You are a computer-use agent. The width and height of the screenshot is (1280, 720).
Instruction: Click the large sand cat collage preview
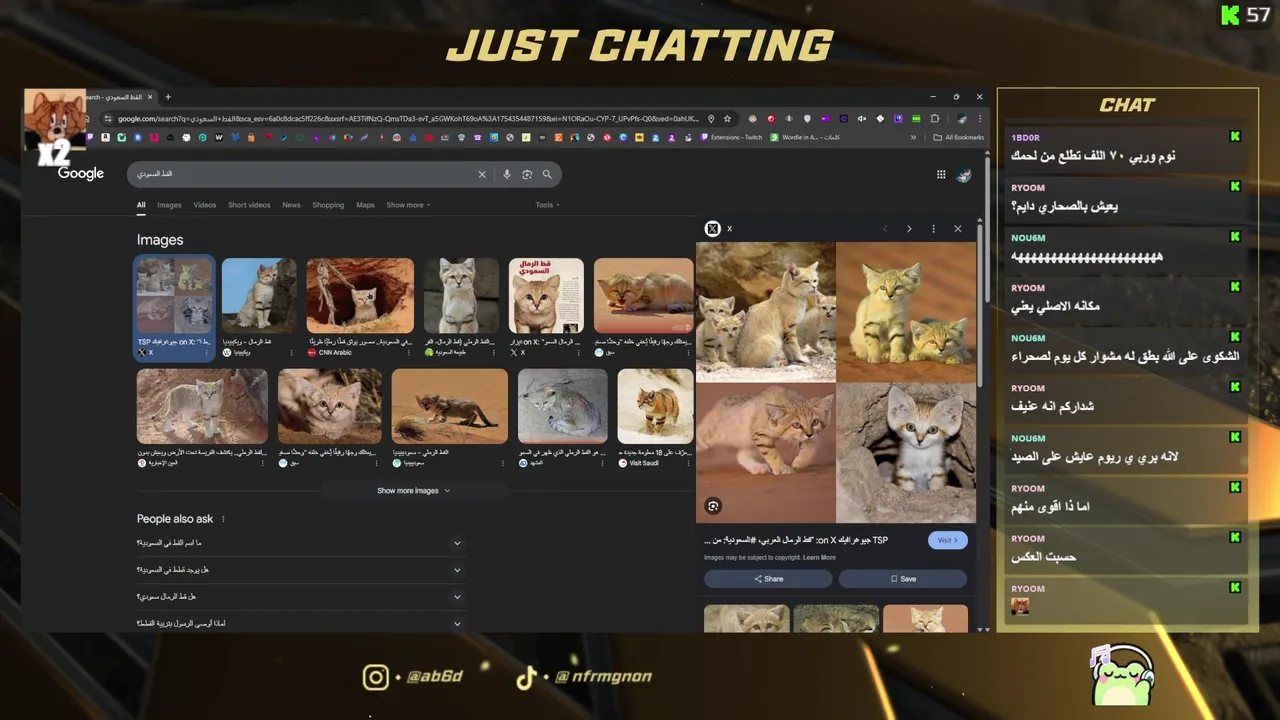pos(836,382)
